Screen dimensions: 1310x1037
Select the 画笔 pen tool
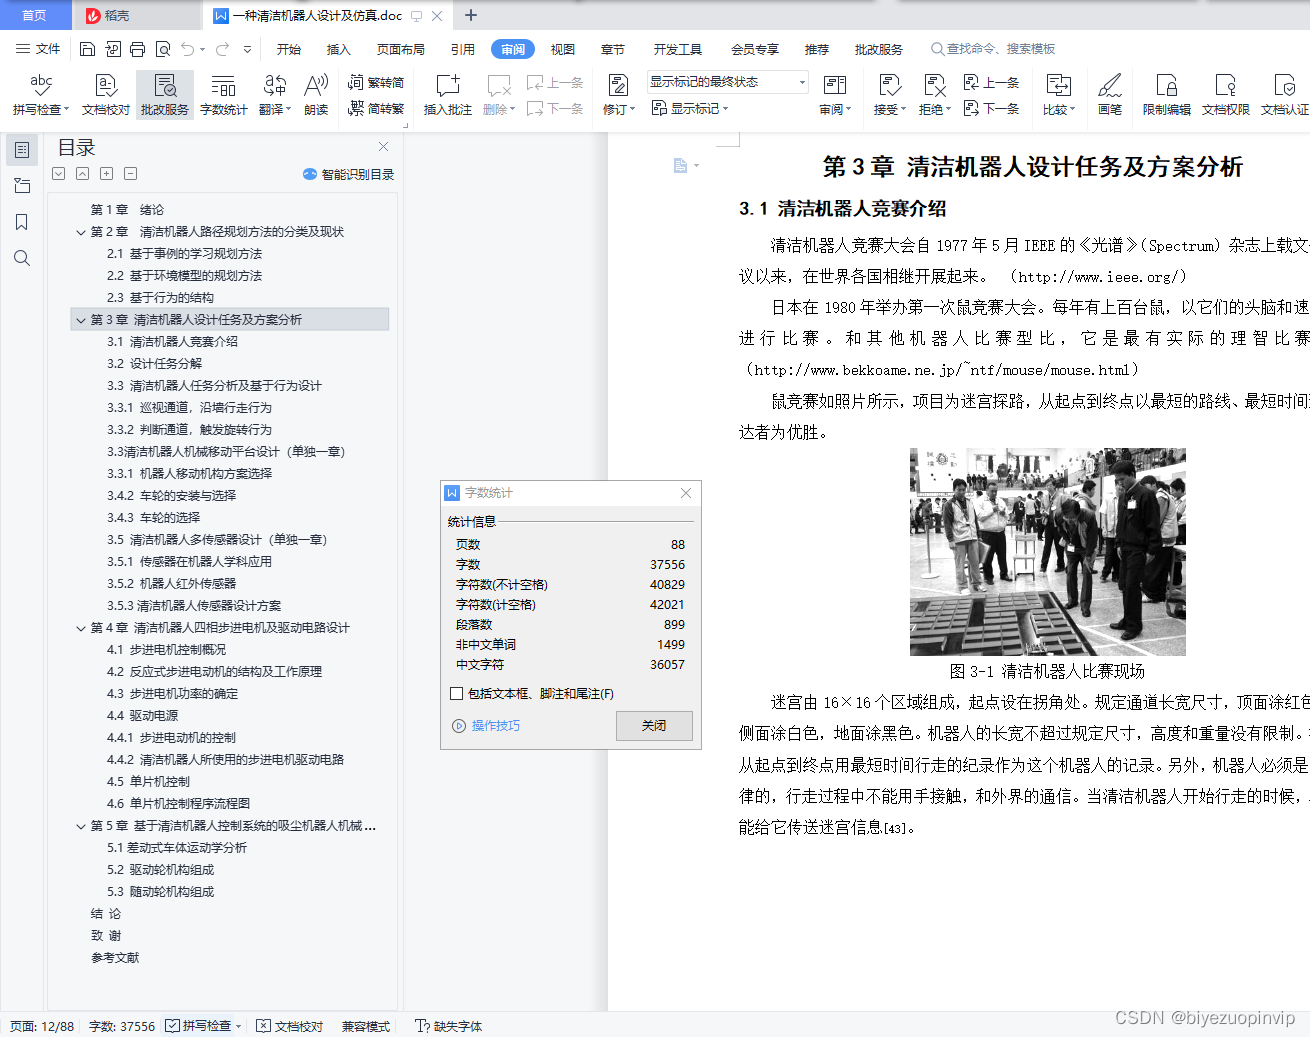click(x=1110, y=95)
